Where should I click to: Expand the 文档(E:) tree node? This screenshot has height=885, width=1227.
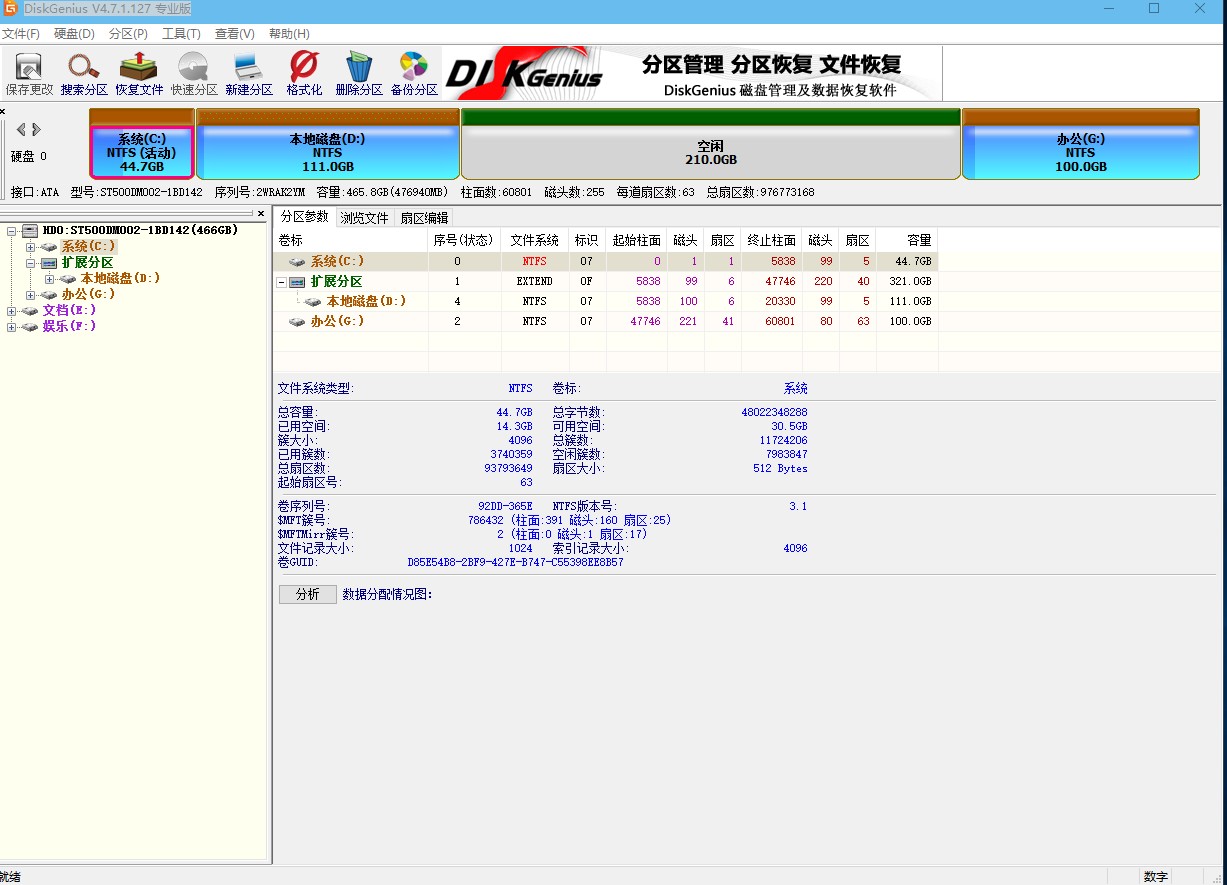point(11,310)
